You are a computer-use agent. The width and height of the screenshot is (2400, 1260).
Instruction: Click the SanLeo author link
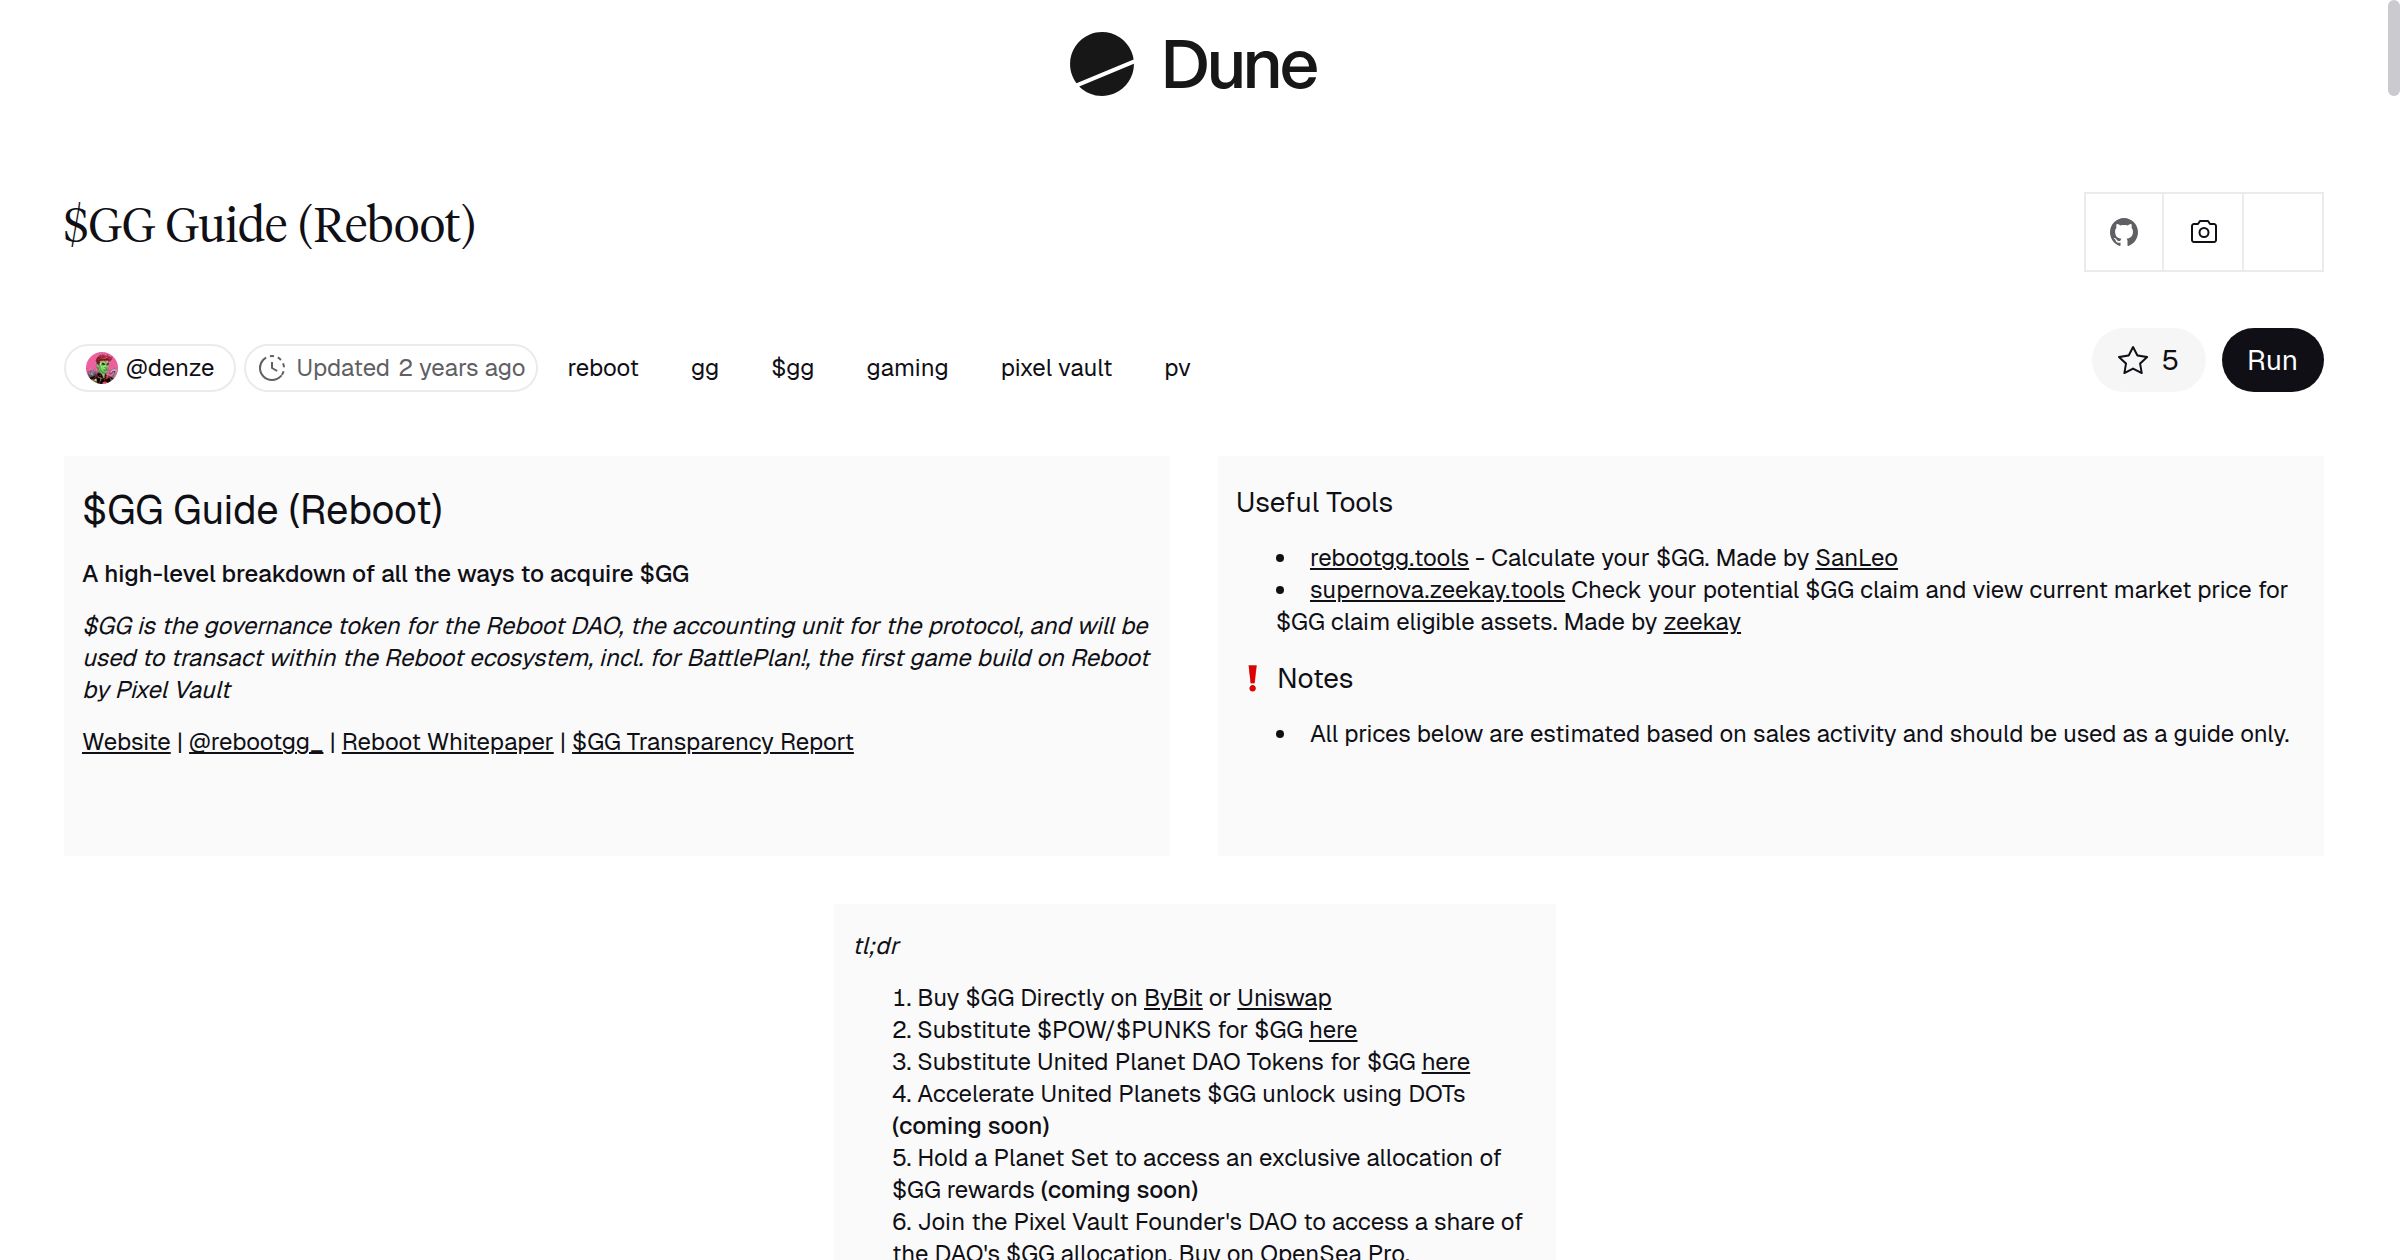tap(1855, 558)
